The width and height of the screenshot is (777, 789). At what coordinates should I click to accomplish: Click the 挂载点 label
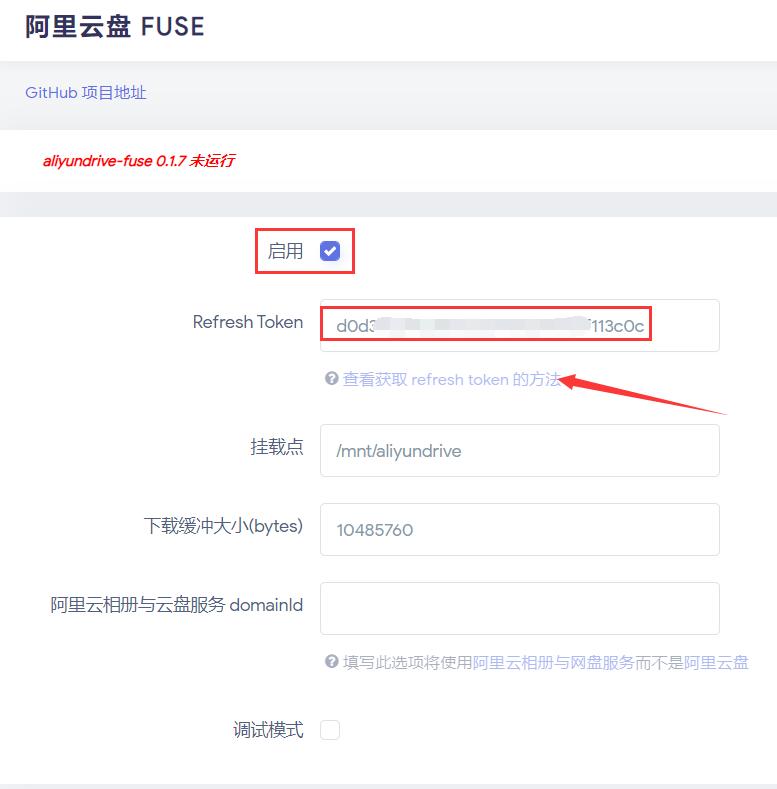pos(277,447)
